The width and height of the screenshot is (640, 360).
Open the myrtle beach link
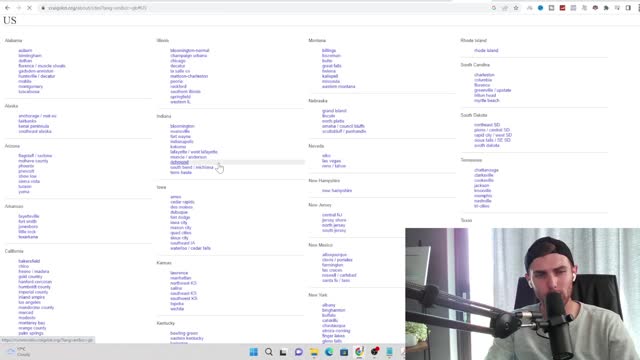point(487,100)
